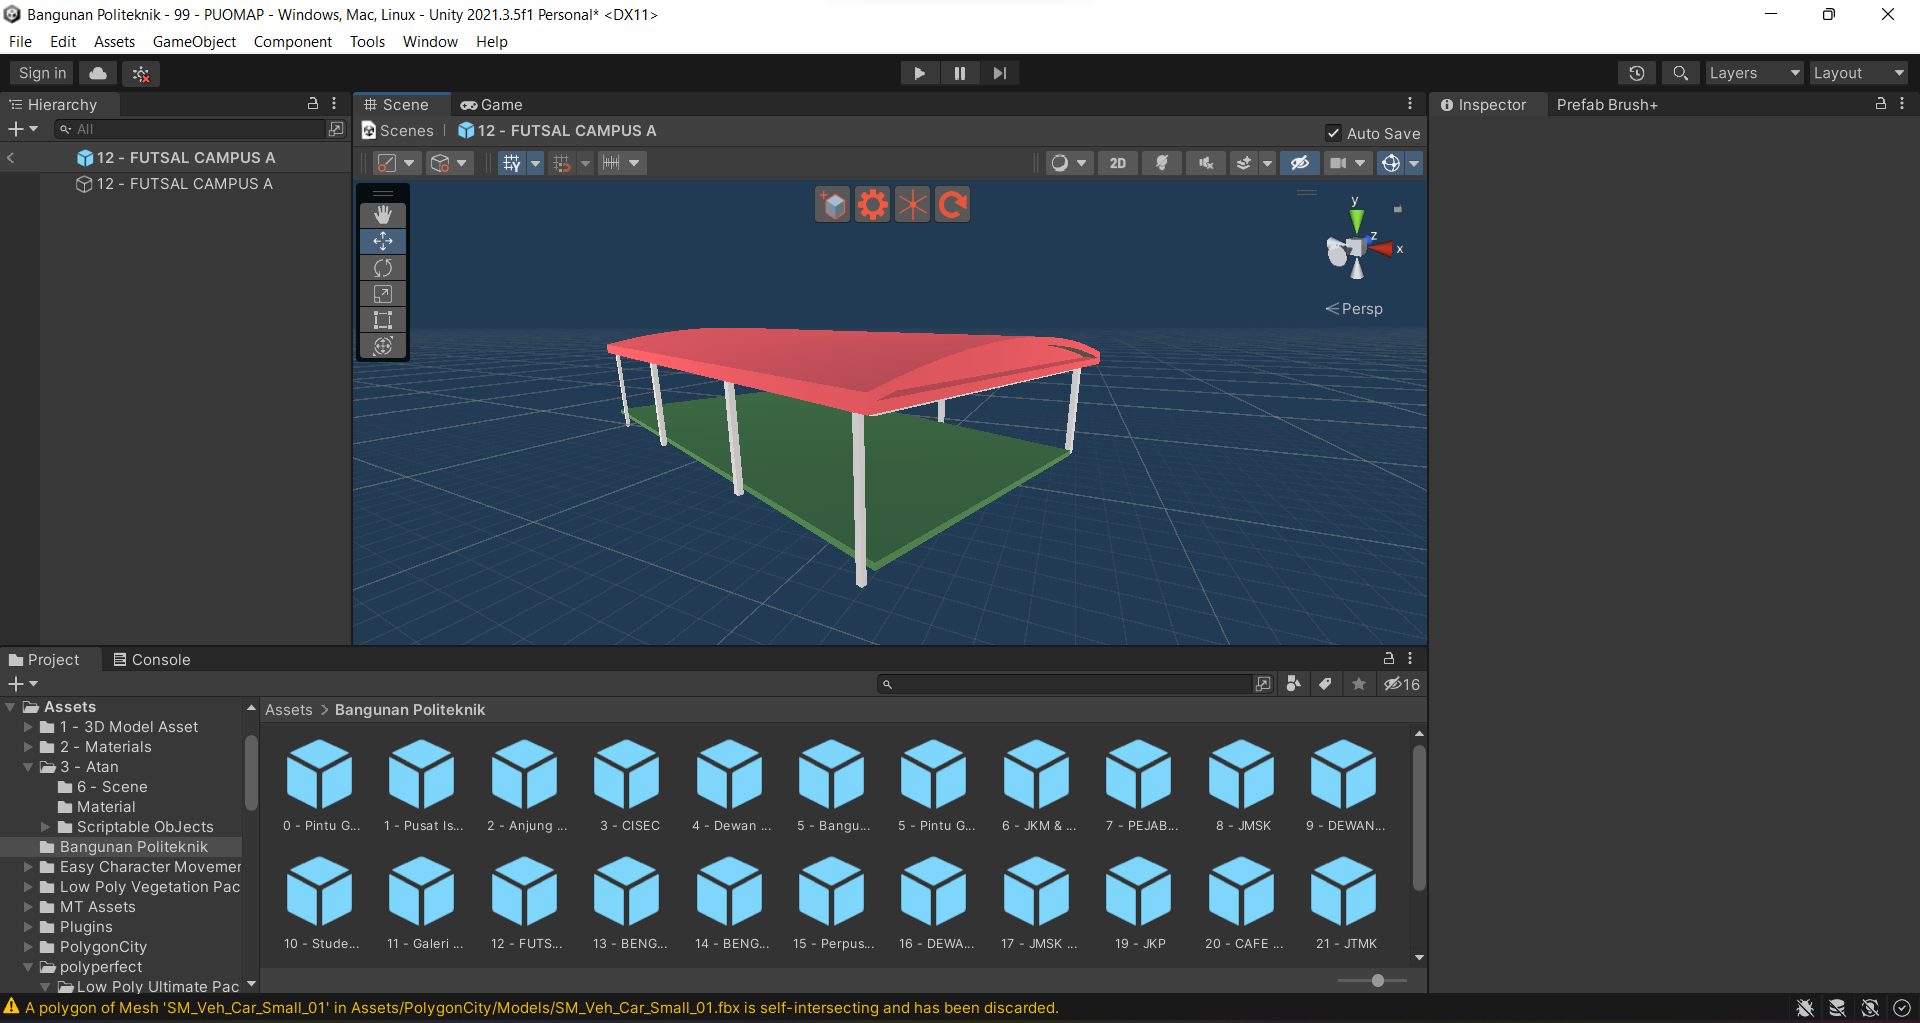Click the asset icon size slider
This screenshot has height=1023, width=1920.
pyautogui.click(x=1377, y=981)
